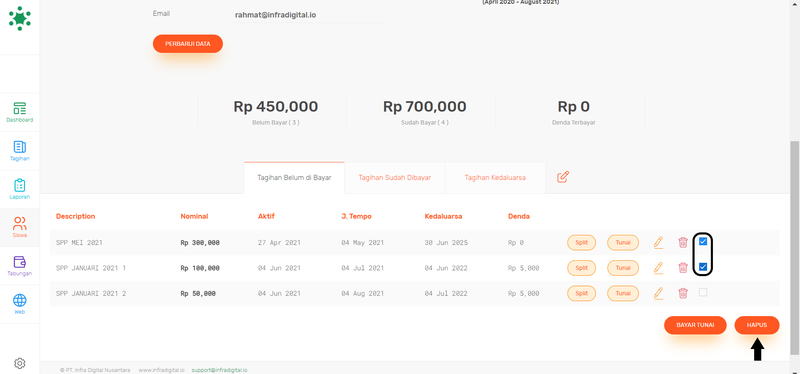Click the PERBARUI DATA button
The height and width of the screenshot is (374, 800).
click(188, 44)
